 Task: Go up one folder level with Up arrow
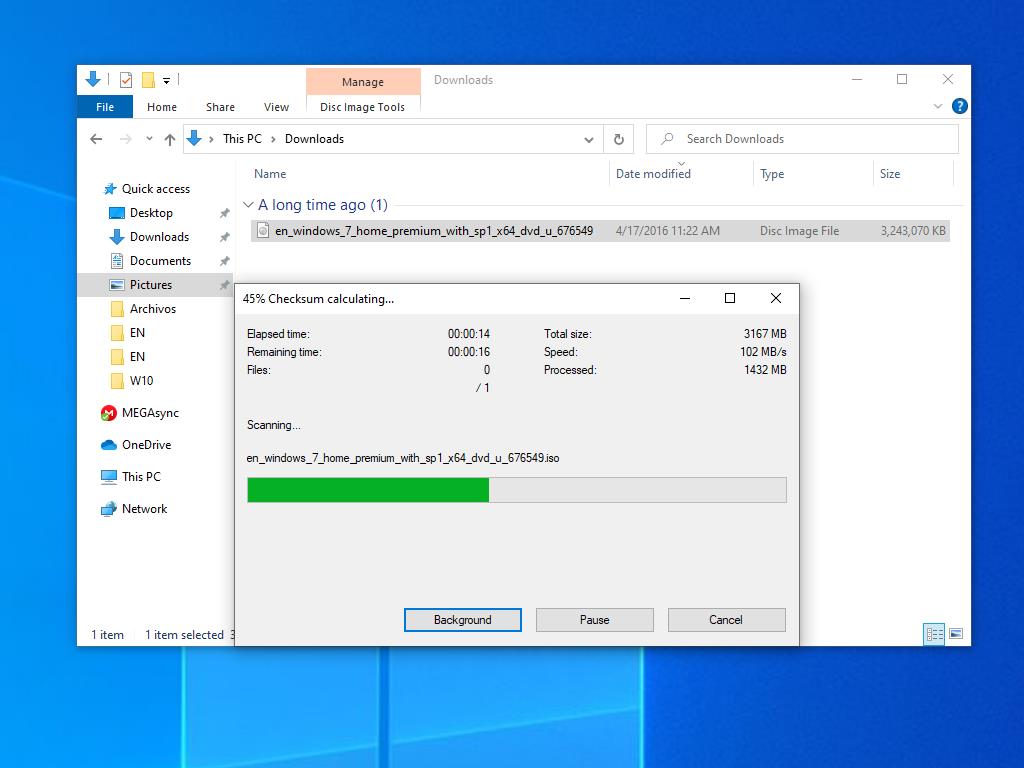tap(170, 139)
